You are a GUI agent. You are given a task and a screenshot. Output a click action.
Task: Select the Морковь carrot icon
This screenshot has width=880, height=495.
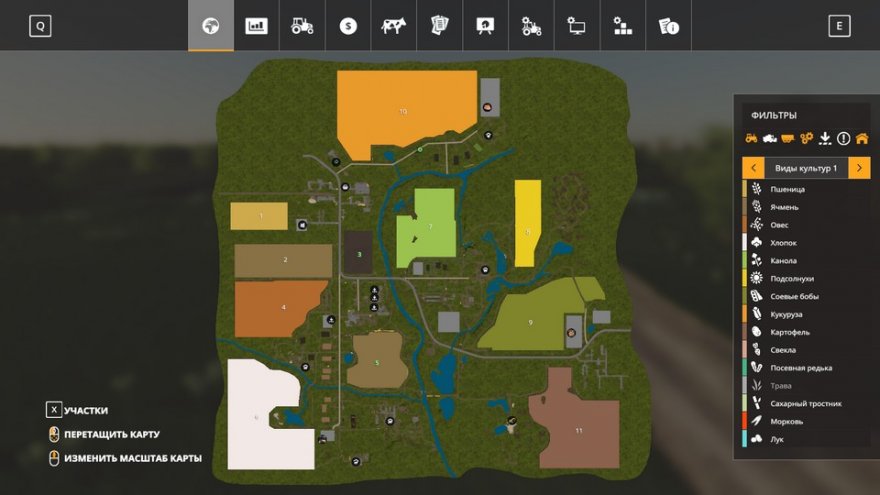757,421
